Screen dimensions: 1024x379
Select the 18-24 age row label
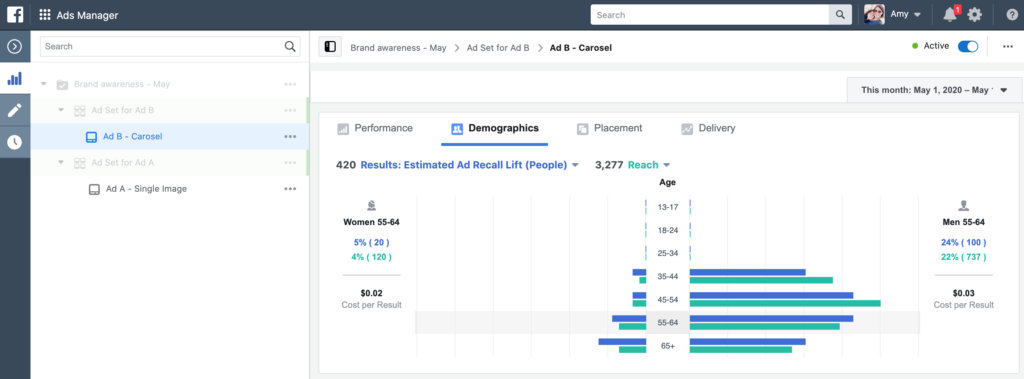668,231
